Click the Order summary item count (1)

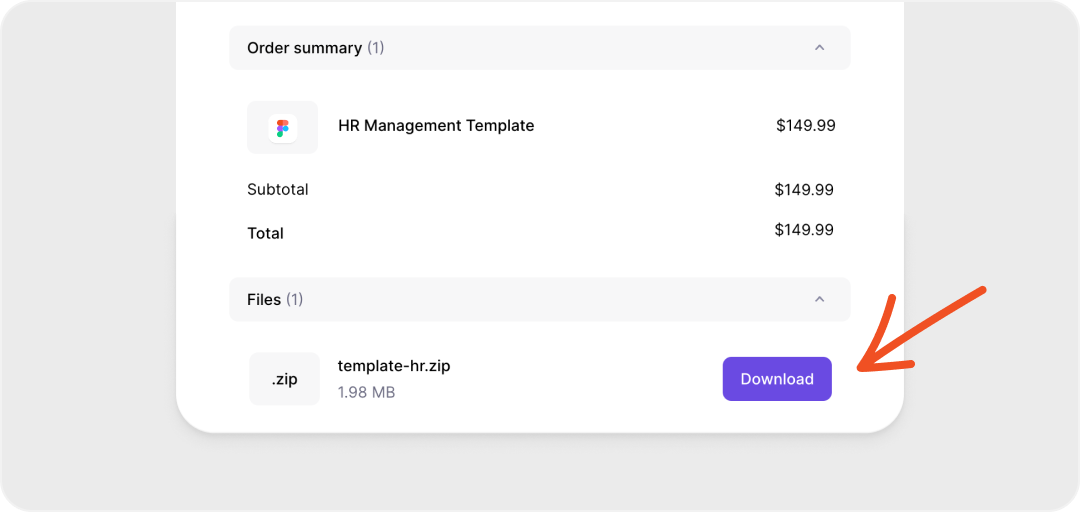click(376, 48)
